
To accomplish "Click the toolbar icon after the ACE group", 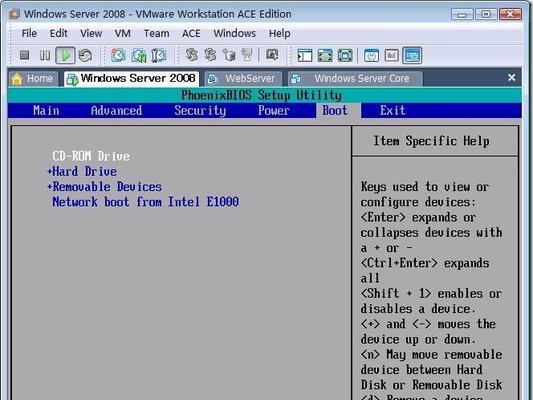I will 272,55.
